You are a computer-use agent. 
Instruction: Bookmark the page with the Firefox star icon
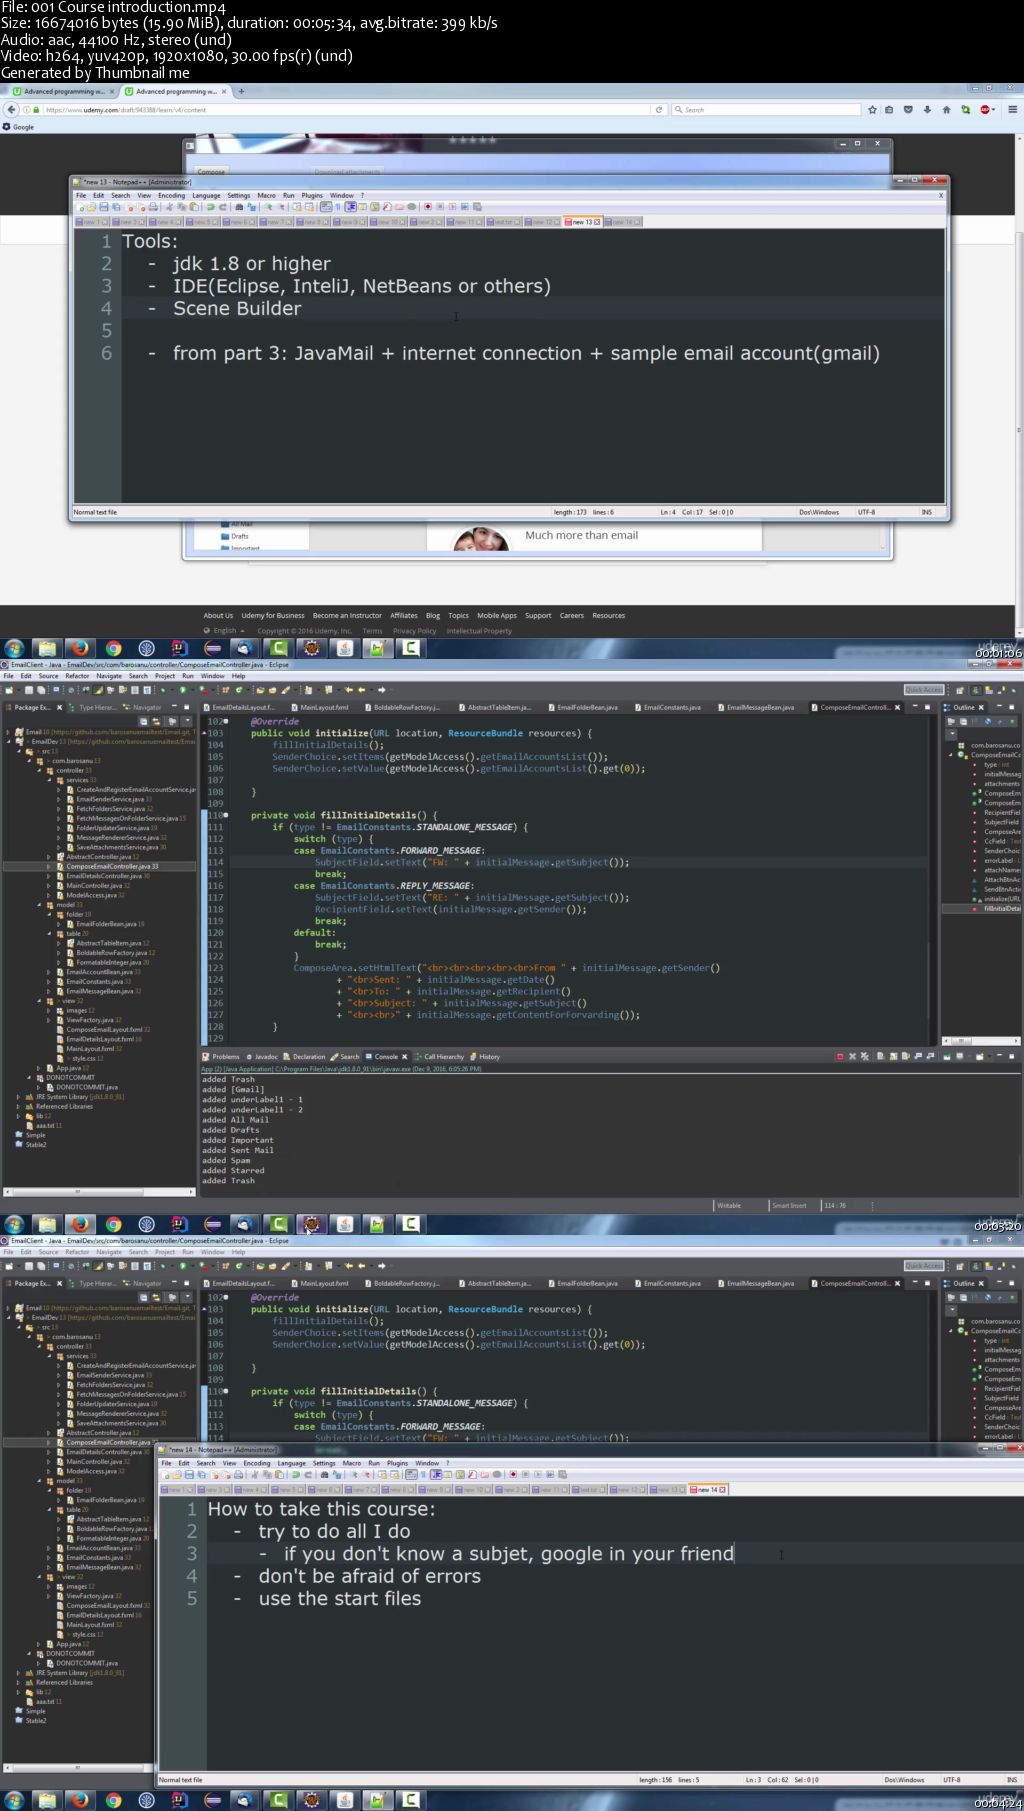(x=872, y=110)
